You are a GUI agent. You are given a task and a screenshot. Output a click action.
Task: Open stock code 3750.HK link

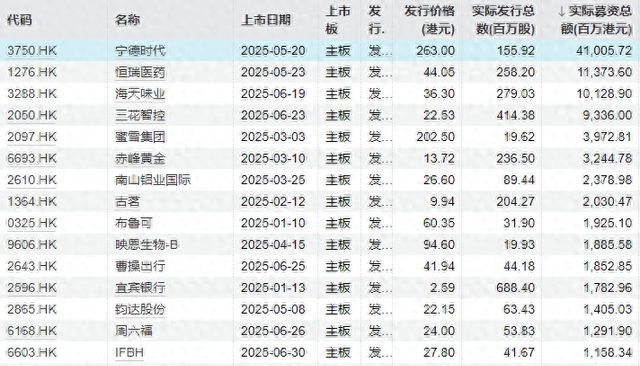point(32,51)
